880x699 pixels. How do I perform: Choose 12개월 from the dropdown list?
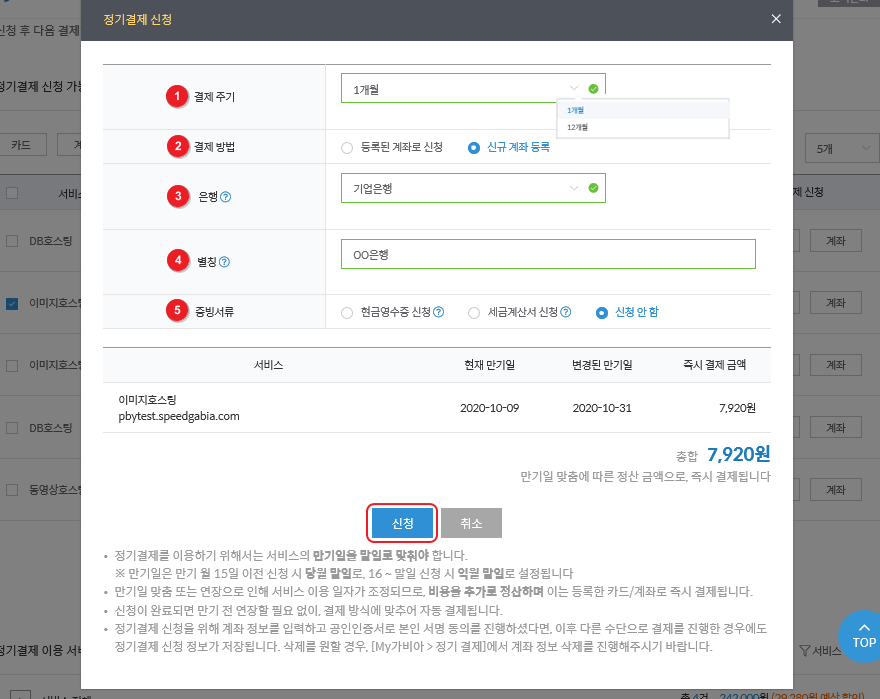pos(643,127)
